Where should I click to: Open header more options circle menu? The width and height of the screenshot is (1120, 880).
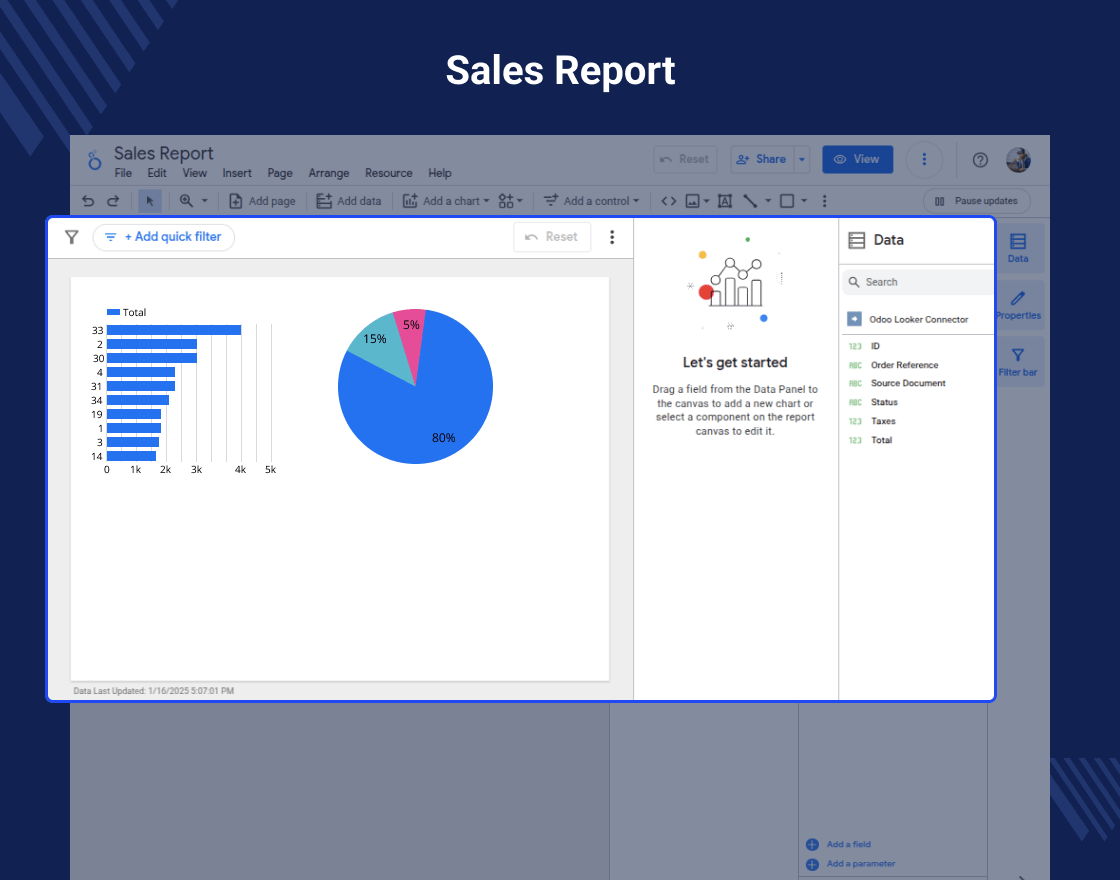pyautogui.click(x=924, y=159)
